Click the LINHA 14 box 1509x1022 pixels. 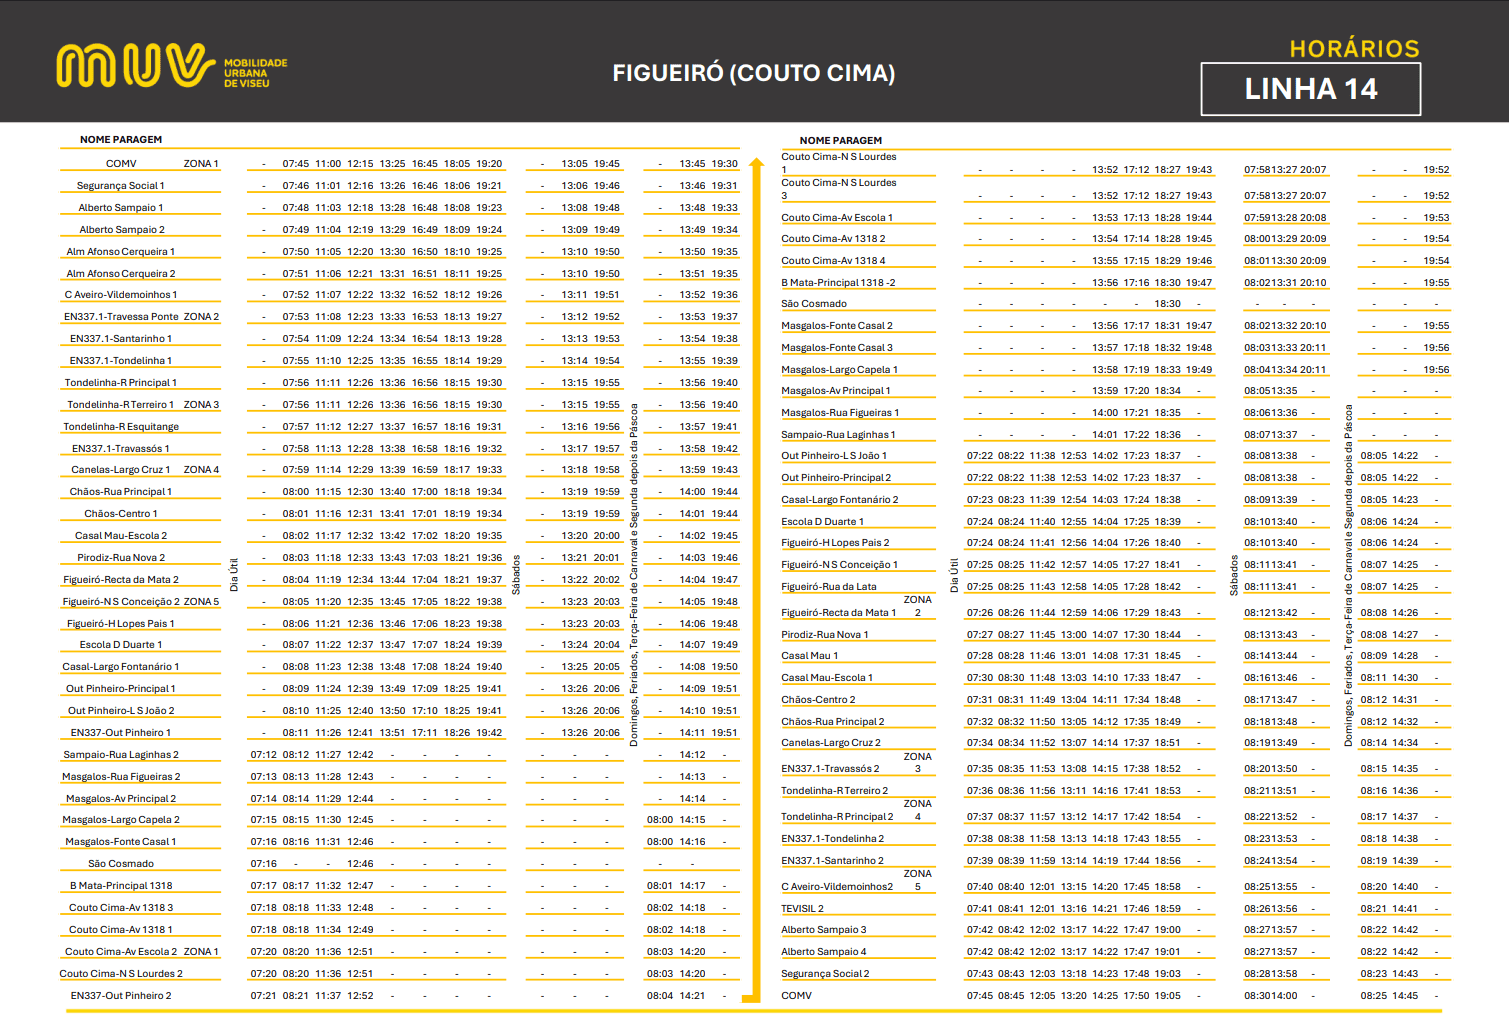pyautogui.click(x=1310, y=90)
